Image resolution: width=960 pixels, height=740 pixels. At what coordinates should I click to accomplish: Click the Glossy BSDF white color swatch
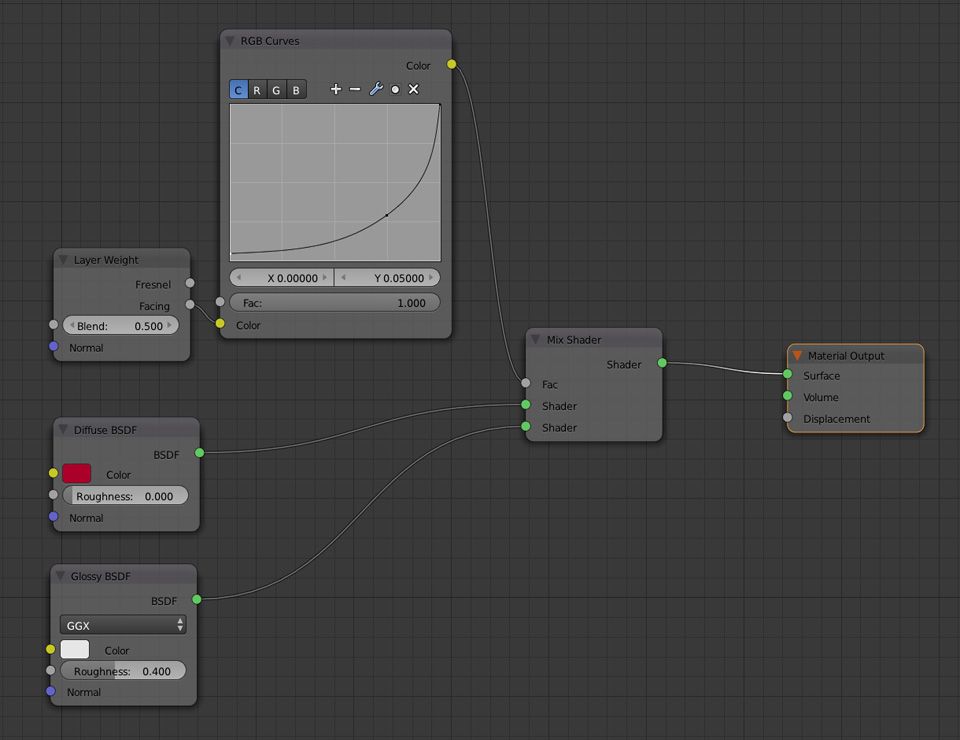click(75, 649)
